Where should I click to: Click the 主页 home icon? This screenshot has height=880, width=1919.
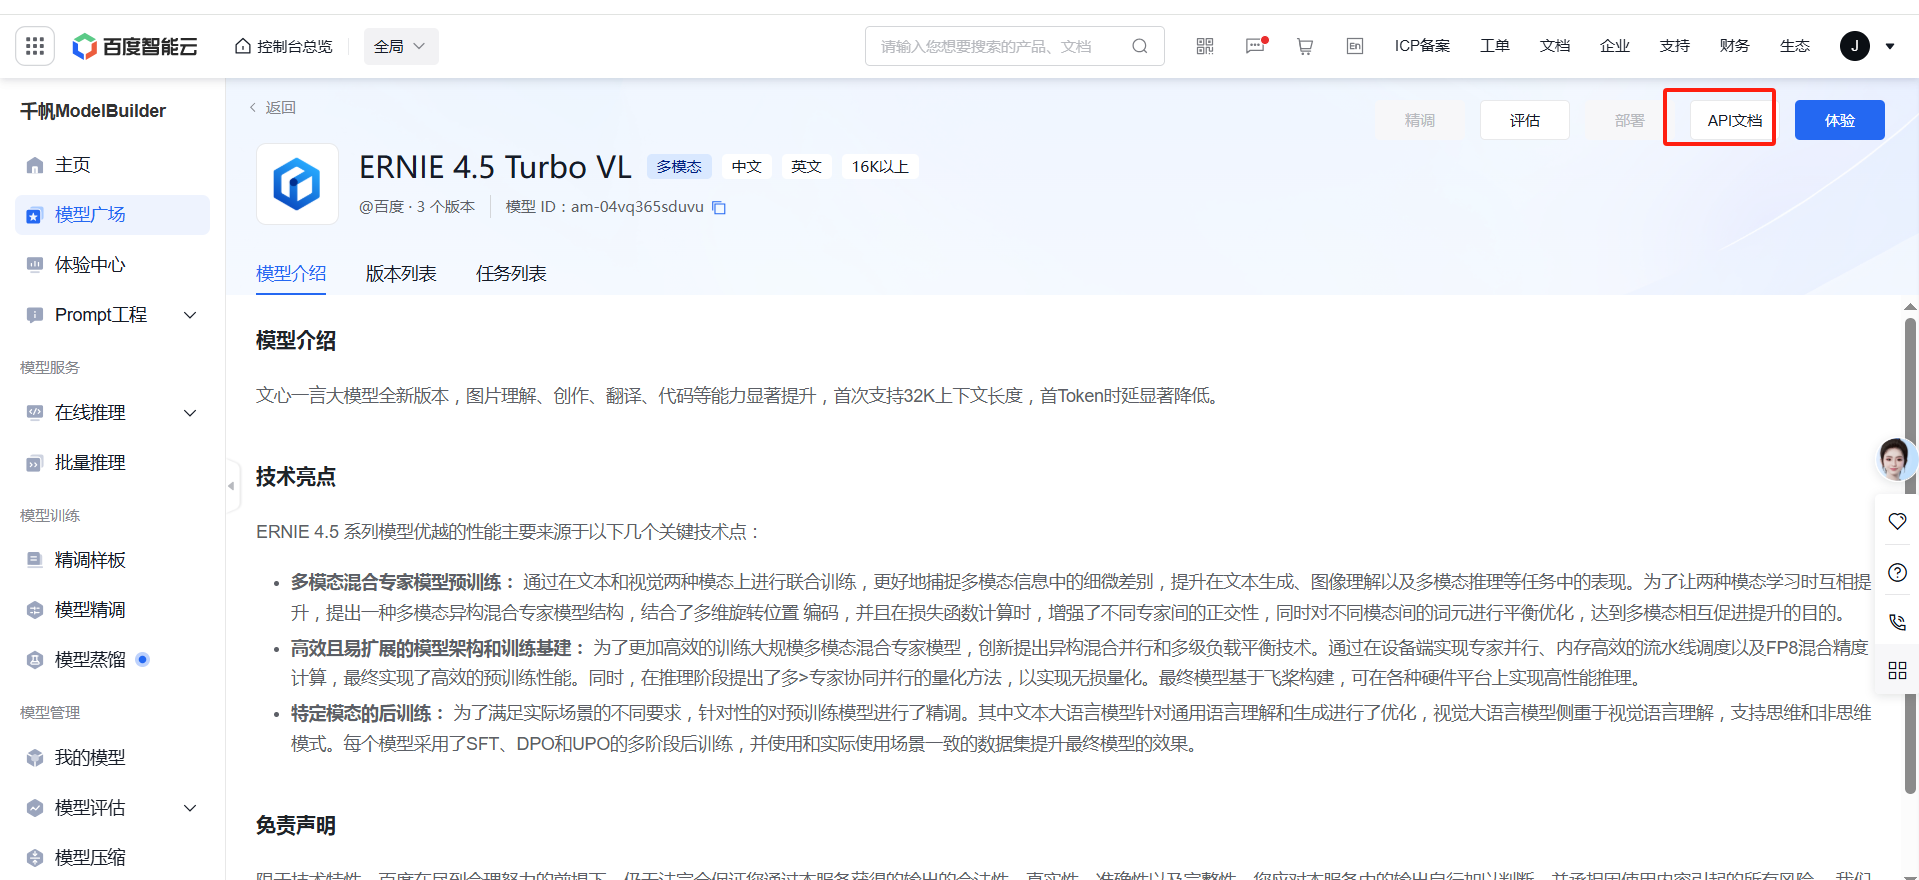pyautogui.click(x=35, y=165)
